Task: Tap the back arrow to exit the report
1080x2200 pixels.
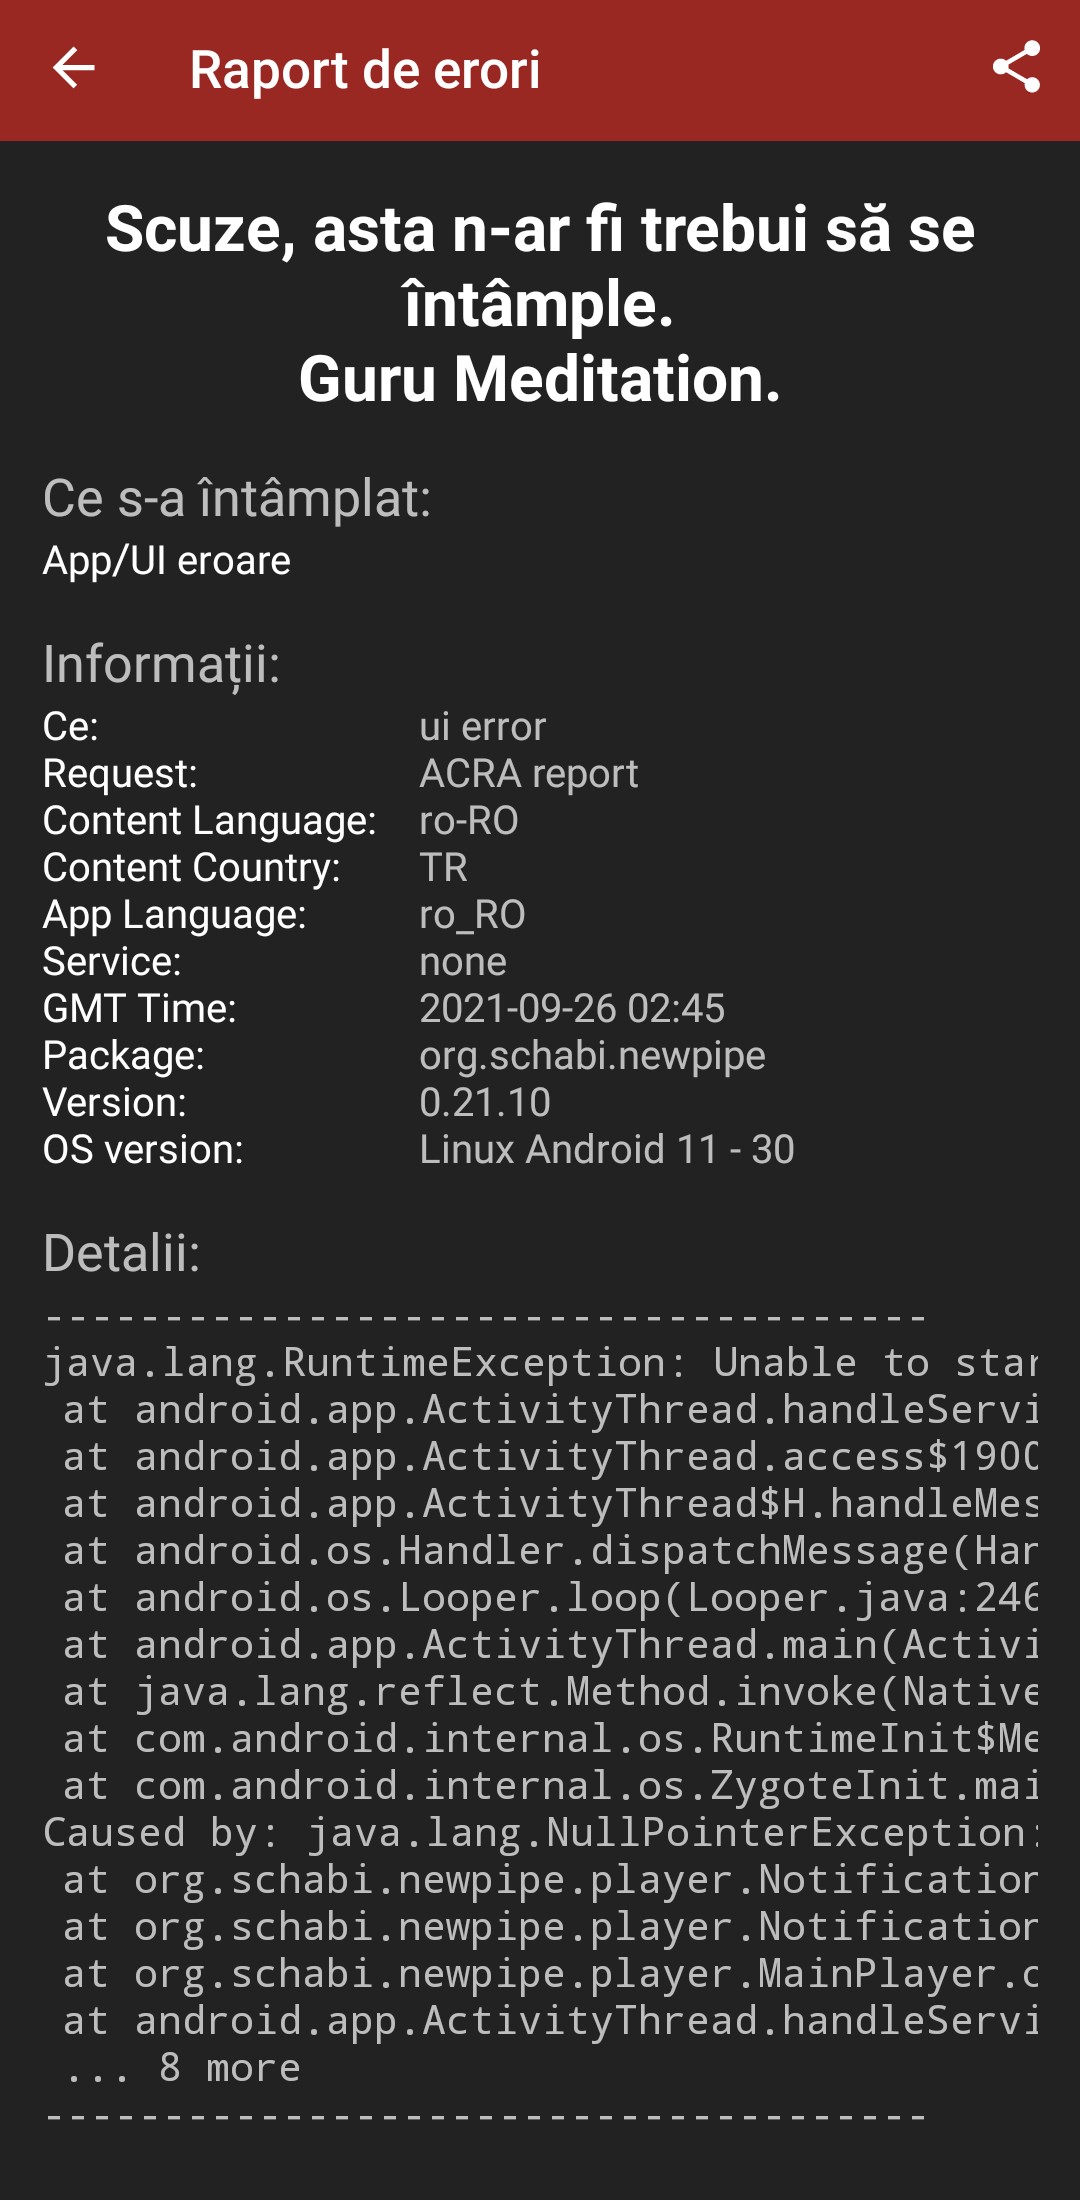Action: pos(72,70)
